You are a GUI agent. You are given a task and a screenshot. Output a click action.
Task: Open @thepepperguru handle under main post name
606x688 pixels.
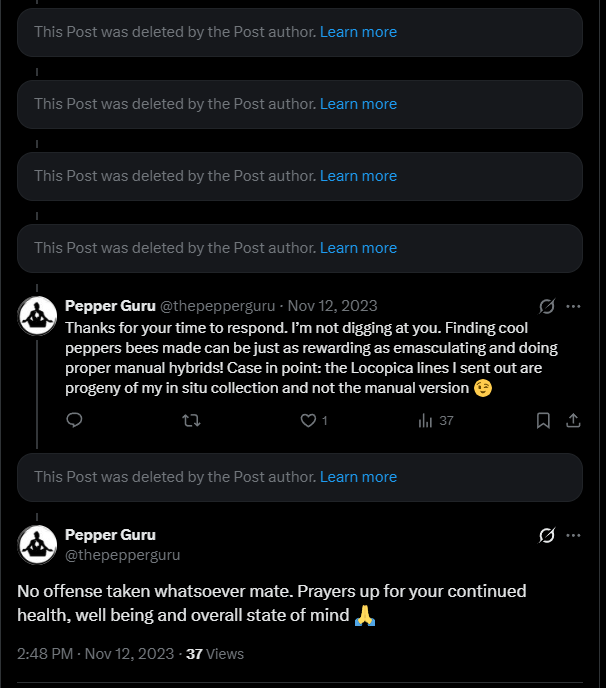tap(122, 554)
